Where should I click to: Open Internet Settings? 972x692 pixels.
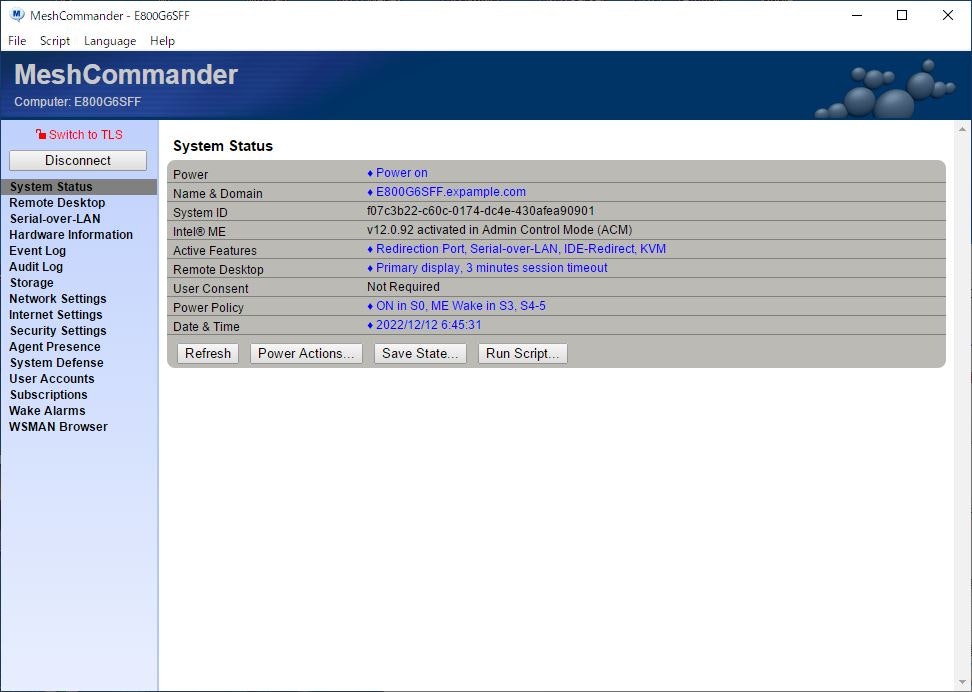(56, 315)
